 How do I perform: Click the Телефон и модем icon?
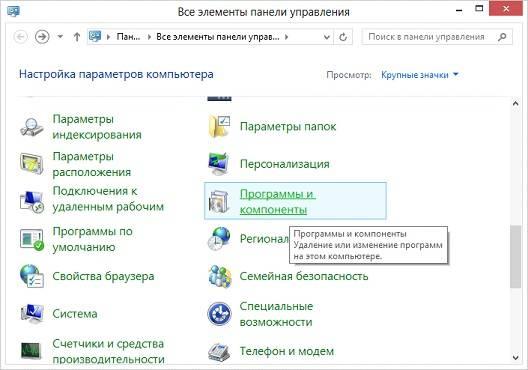[220, 352]
